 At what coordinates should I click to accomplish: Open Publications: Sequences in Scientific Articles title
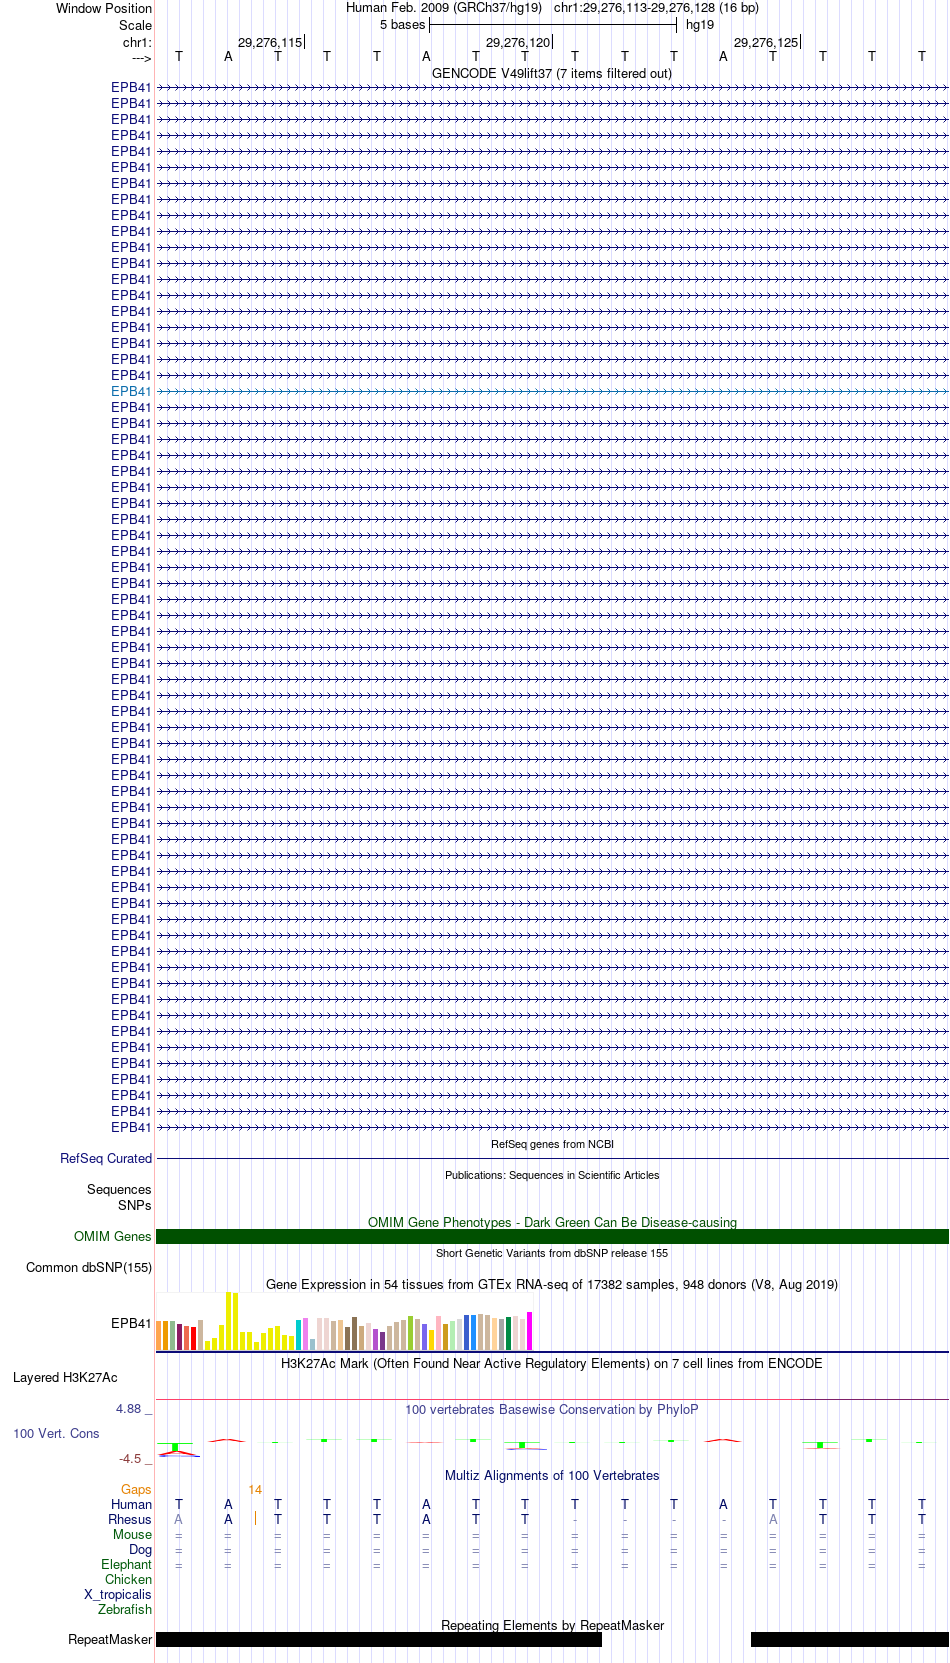(552, 1175)
